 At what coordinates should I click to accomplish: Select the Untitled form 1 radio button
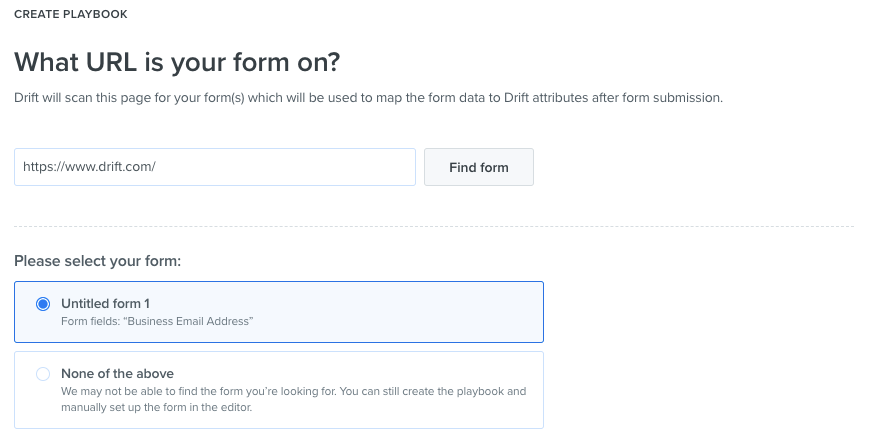(43, 304)
